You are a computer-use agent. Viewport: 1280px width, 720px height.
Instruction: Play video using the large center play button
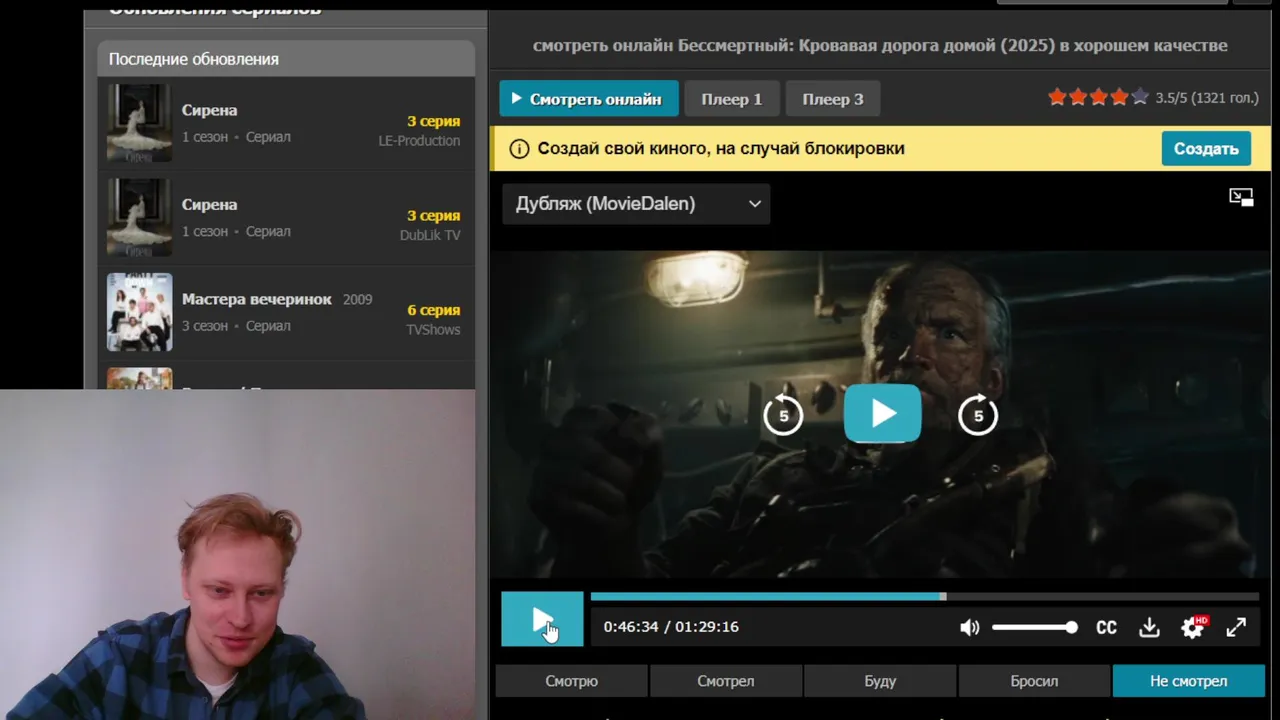[x=882, y=413]
